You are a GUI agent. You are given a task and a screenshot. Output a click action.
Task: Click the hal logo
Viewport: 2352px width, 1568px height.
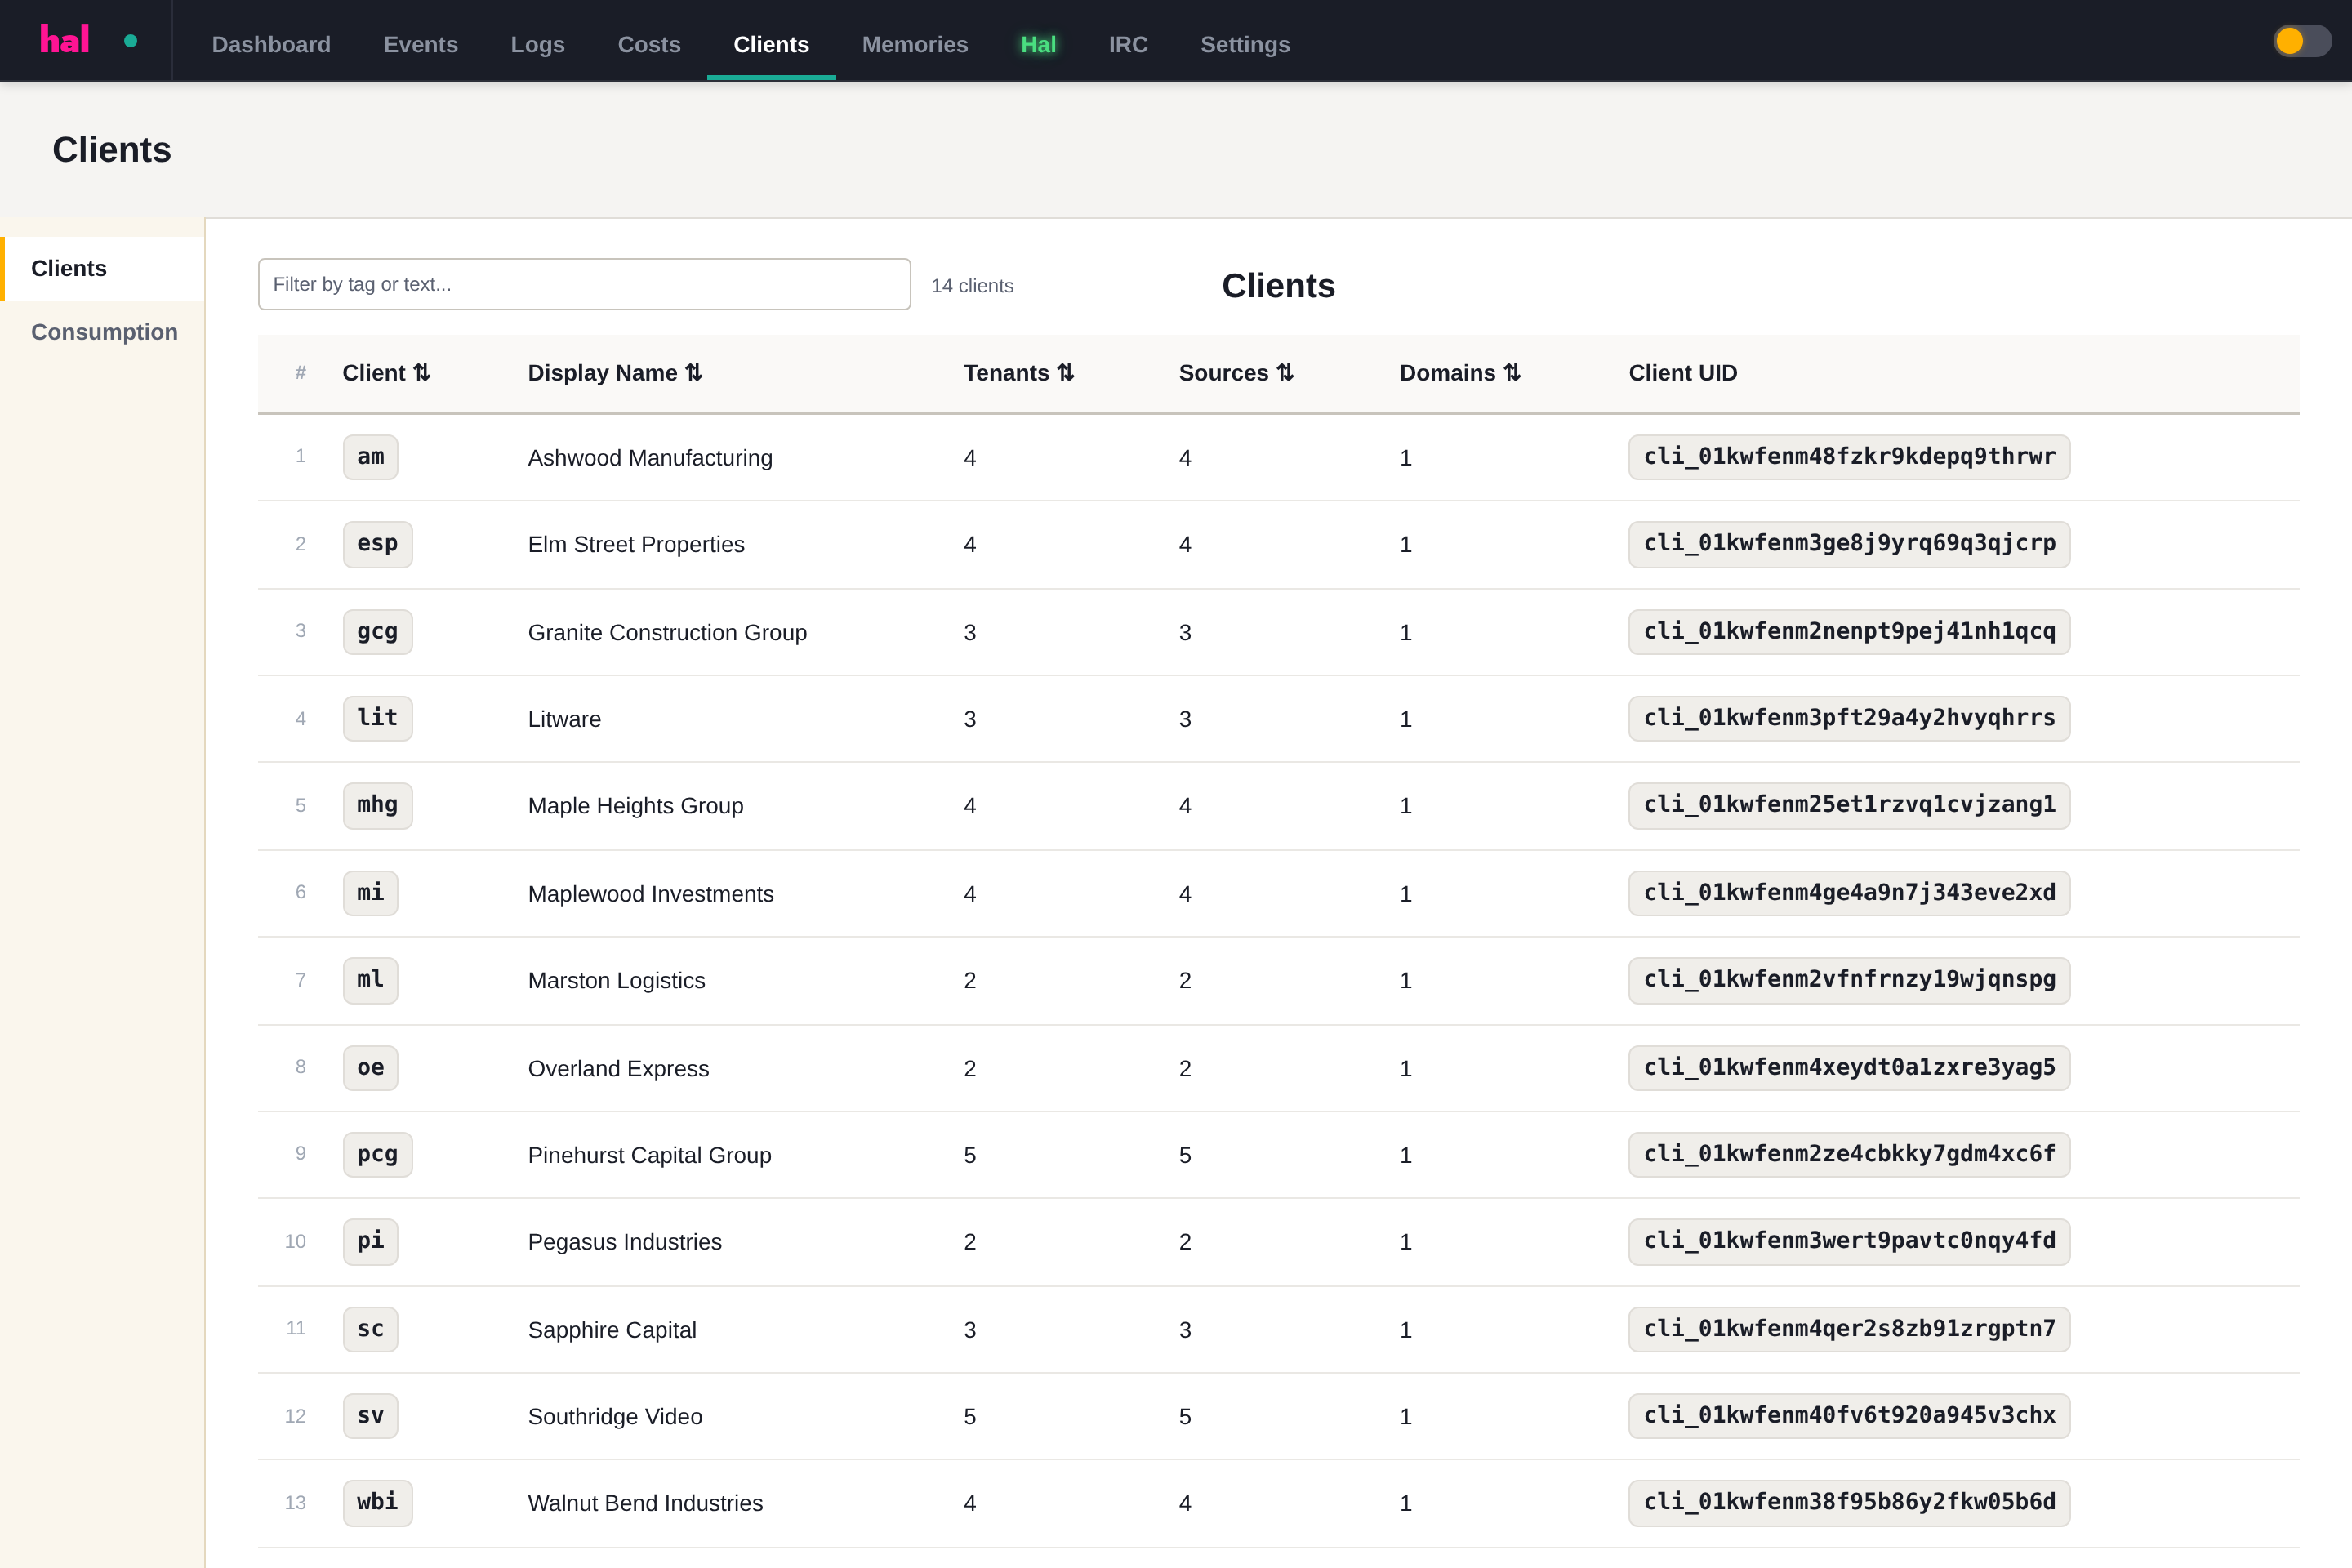tap(65, 40)
